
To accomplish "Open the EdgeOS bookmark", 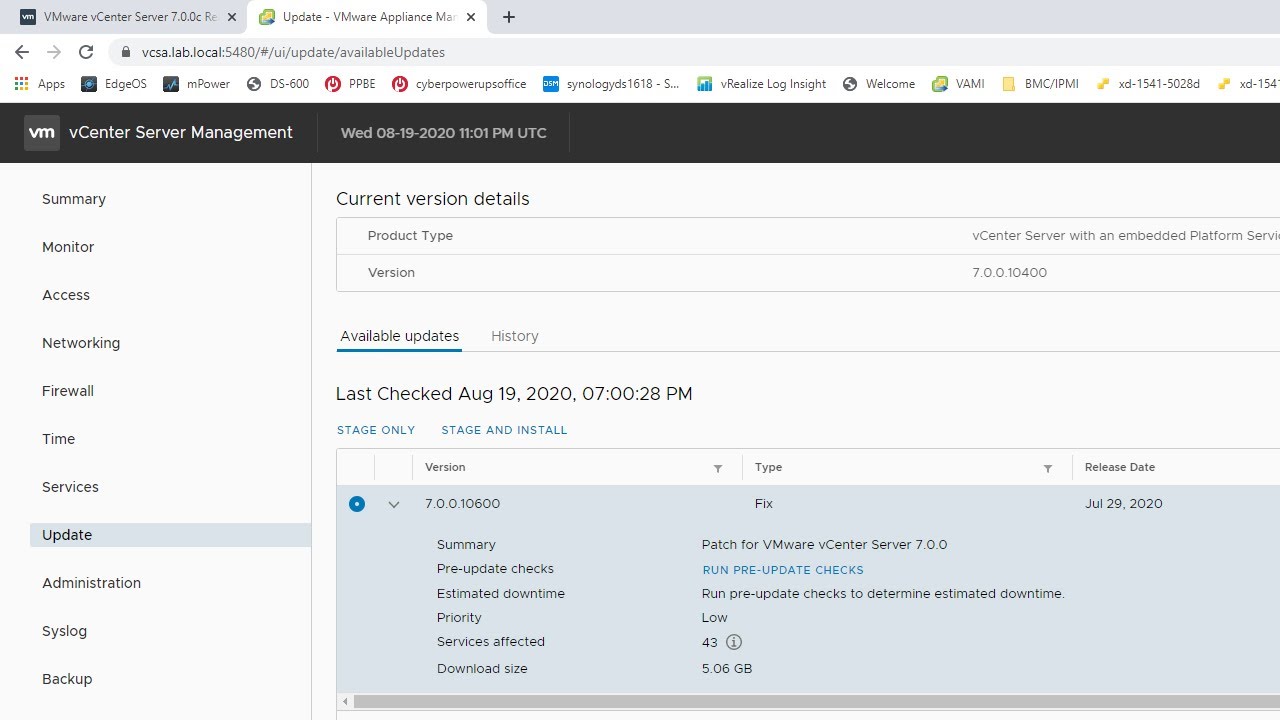I will point(114,84).
